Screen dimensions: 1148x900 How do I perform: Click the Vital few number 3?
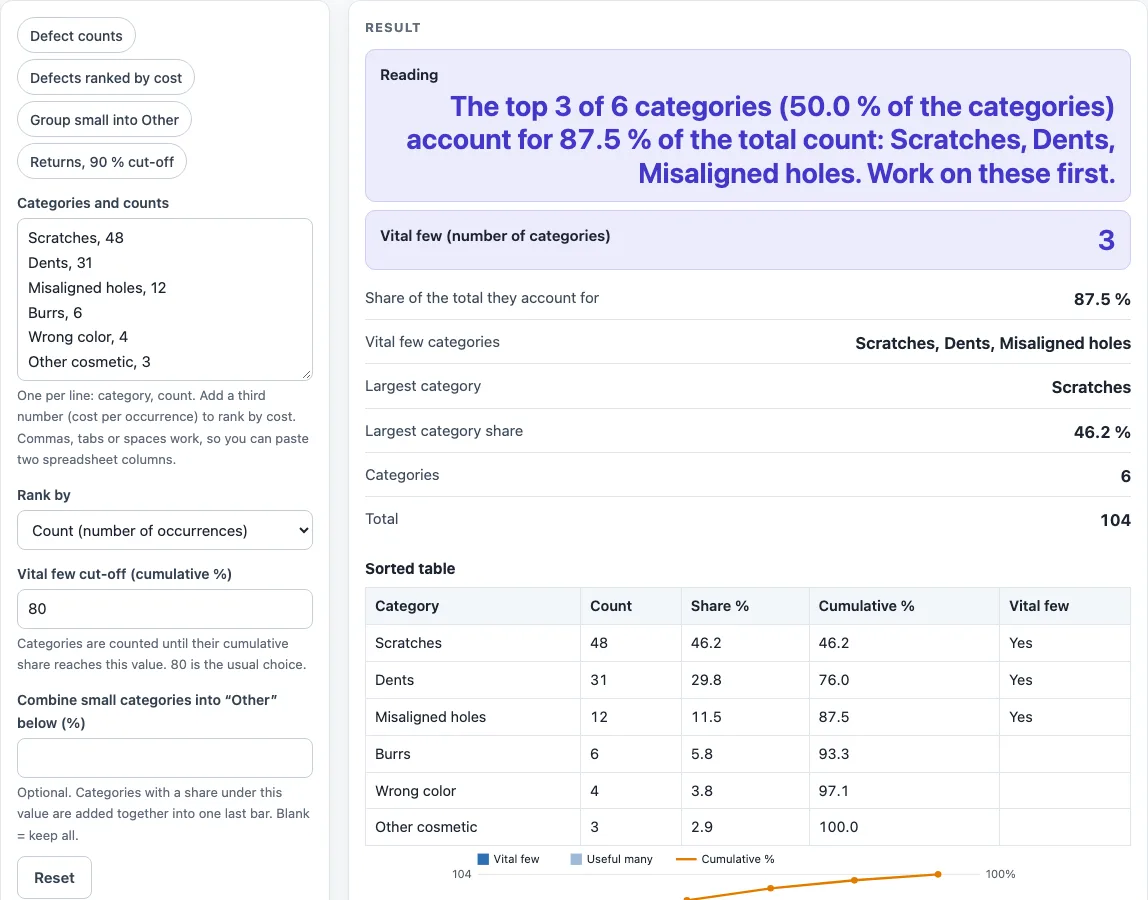[x=1106, y=240]
